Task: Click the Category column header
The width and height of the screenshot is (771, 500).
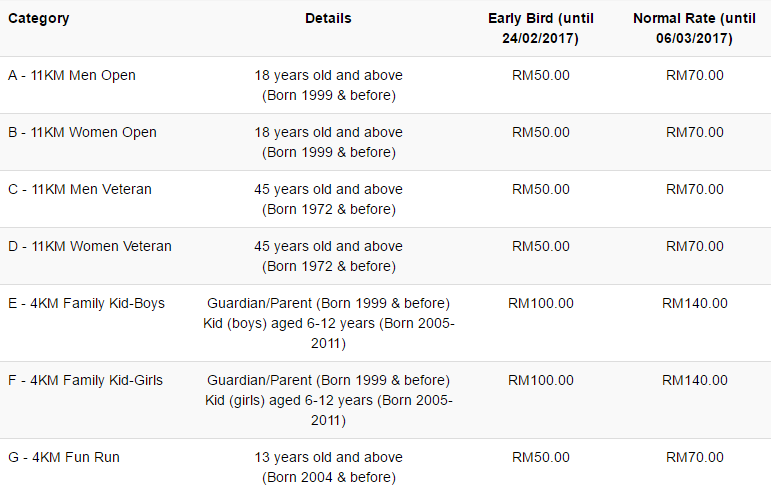Action: click(39, 19)
